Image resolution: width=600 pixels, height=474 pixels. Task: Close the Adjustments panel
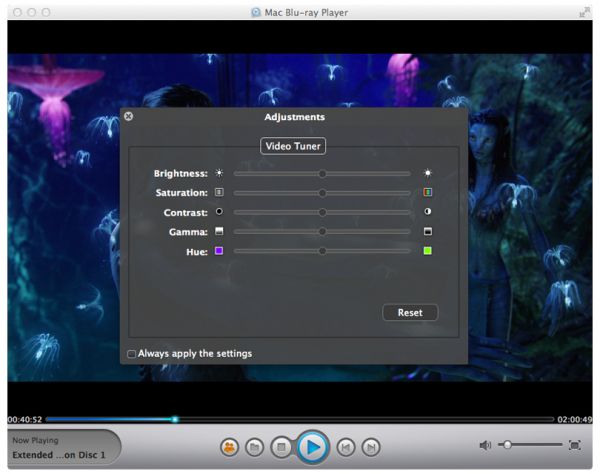coord(129,116)
